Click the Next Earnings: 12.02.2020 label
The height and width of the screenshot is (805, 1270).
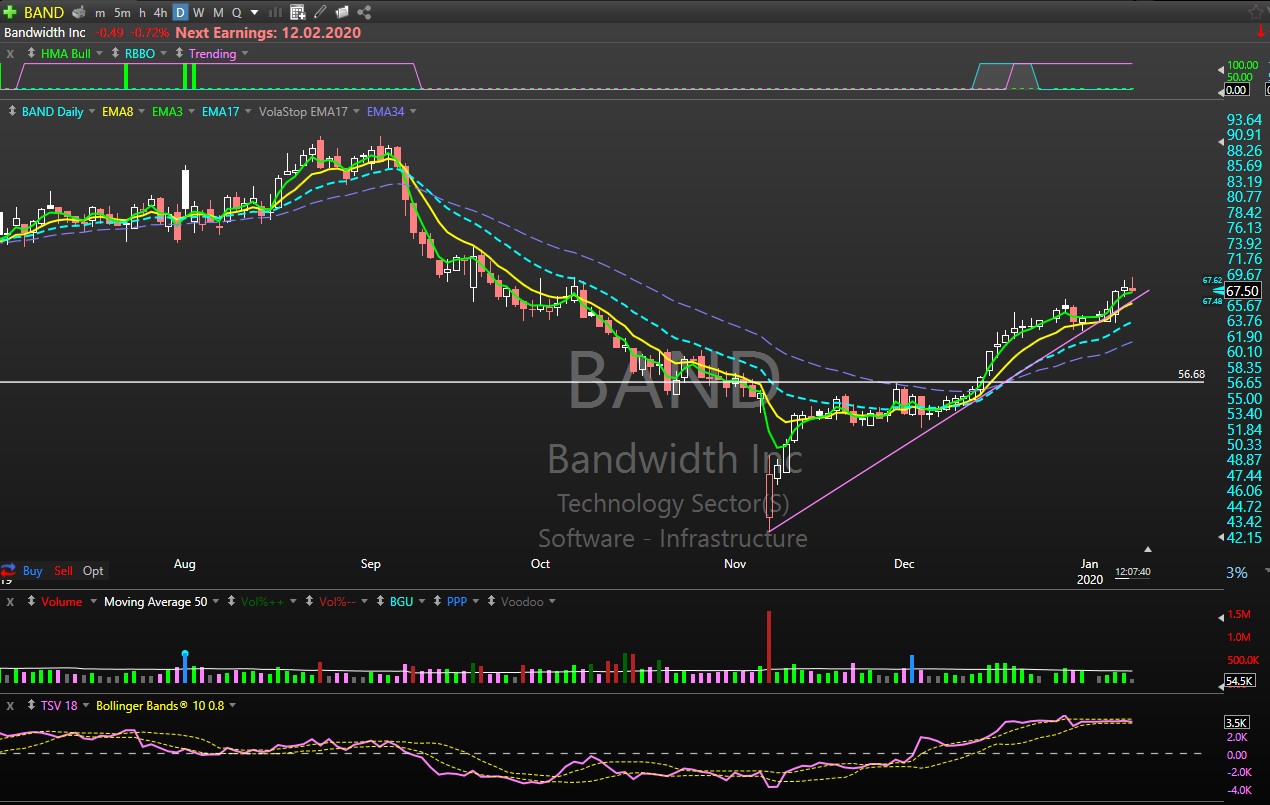coord(268,33)
